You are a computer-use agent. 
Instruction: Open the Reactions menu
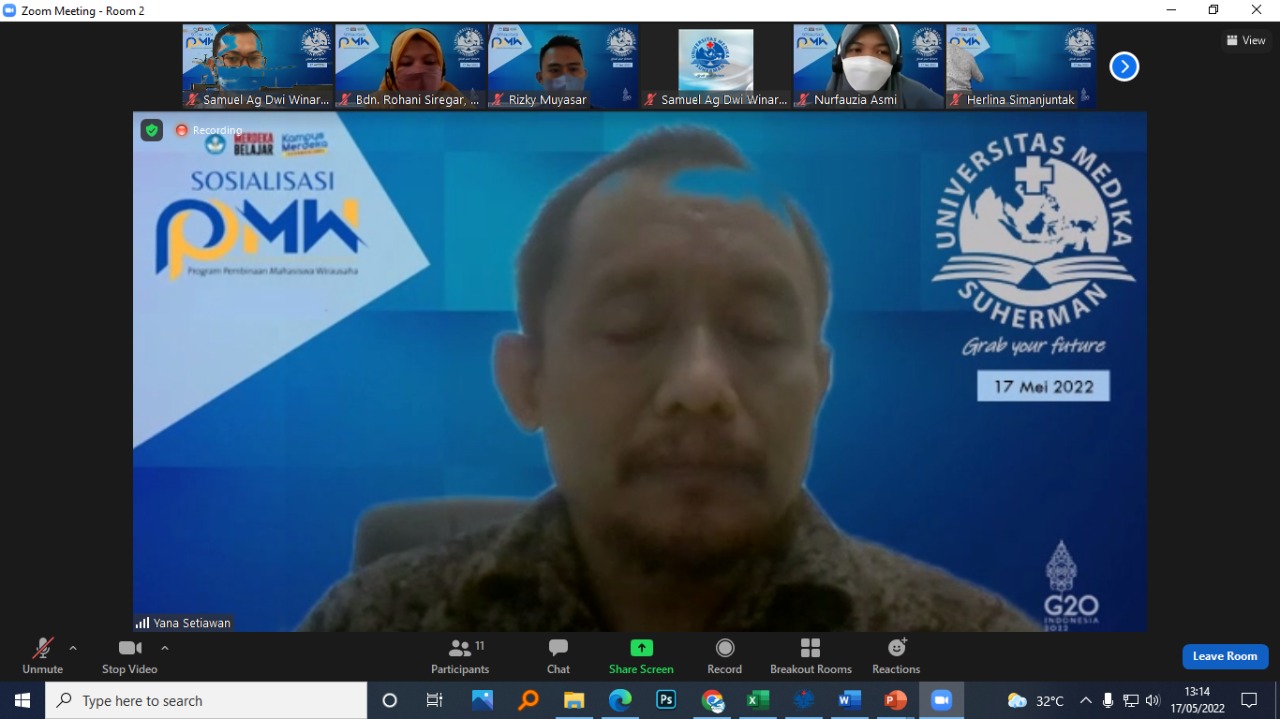896,656
